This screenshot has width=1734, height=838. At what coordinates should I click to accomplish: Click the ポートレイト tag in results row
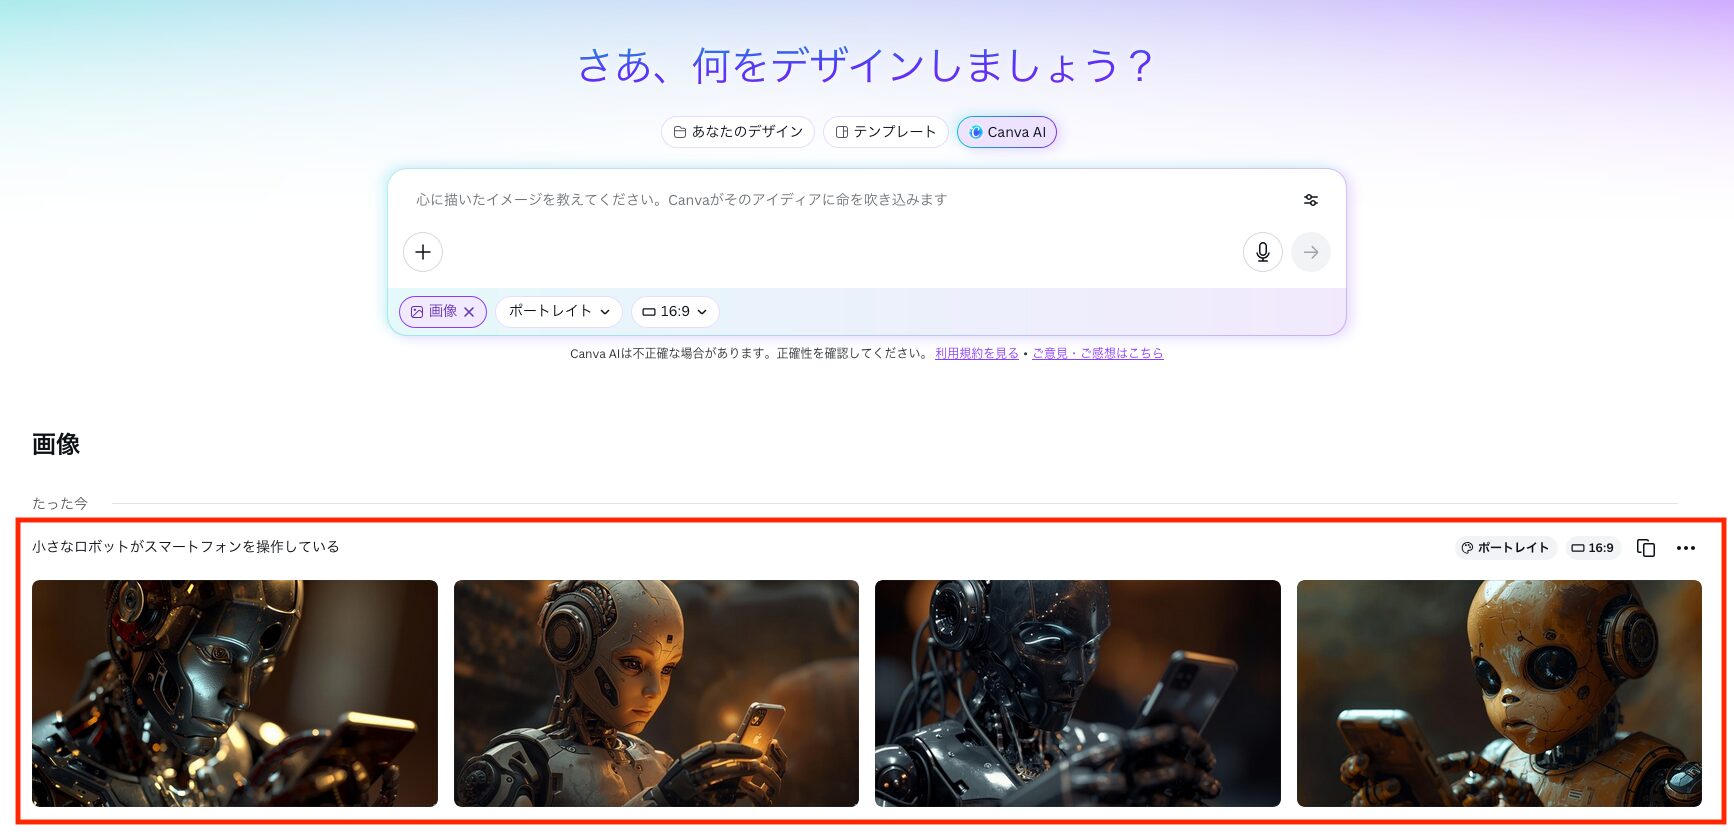(x=1505, y=548)
